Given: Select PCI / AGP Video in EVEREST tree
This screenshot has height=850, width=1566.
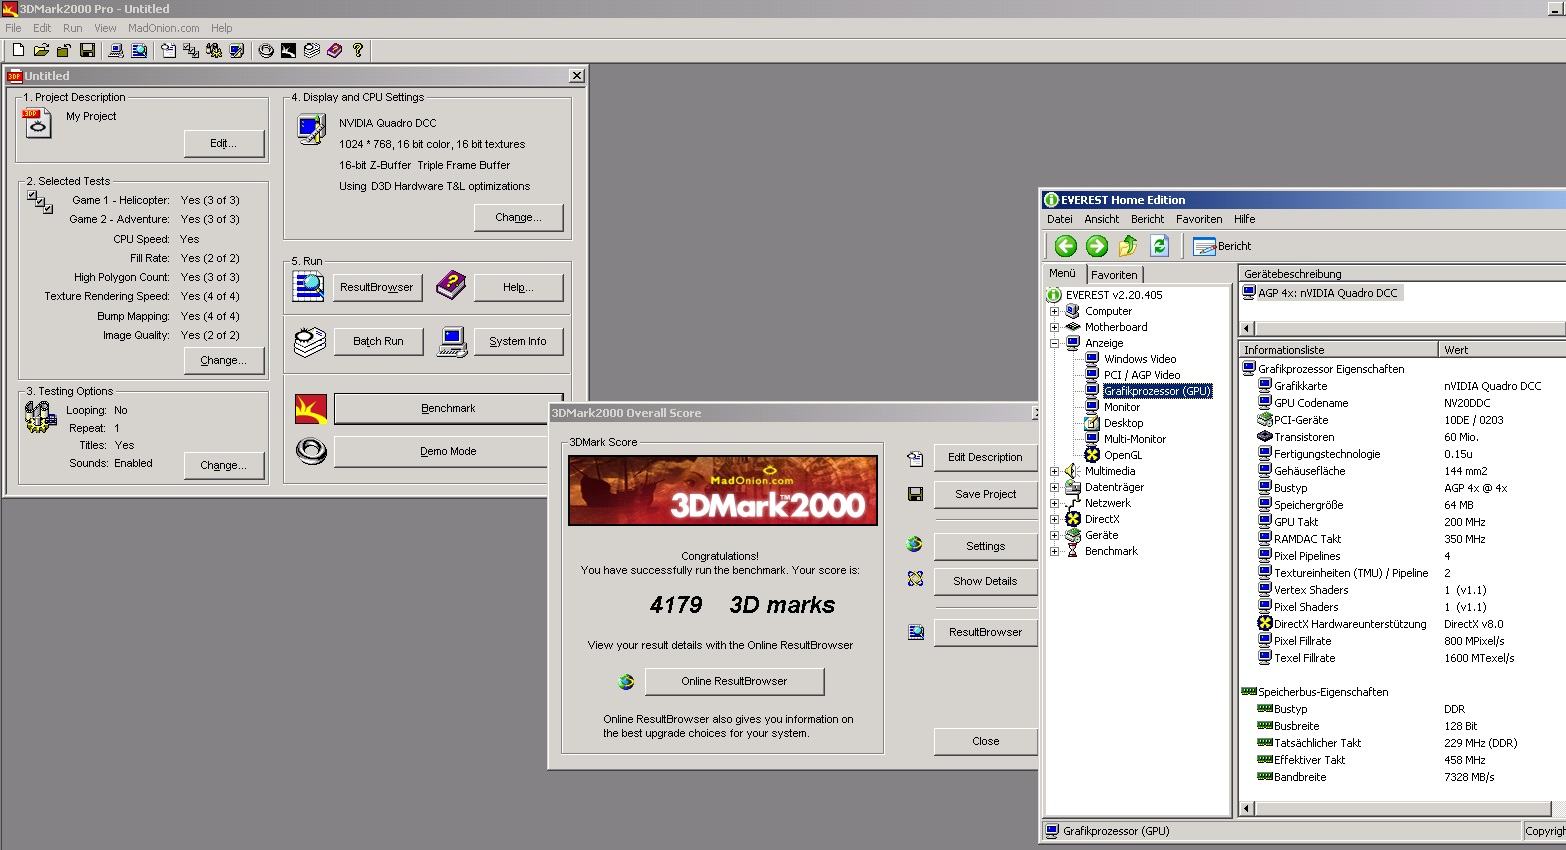Looking at the screenshot, I should point(1142,375).
